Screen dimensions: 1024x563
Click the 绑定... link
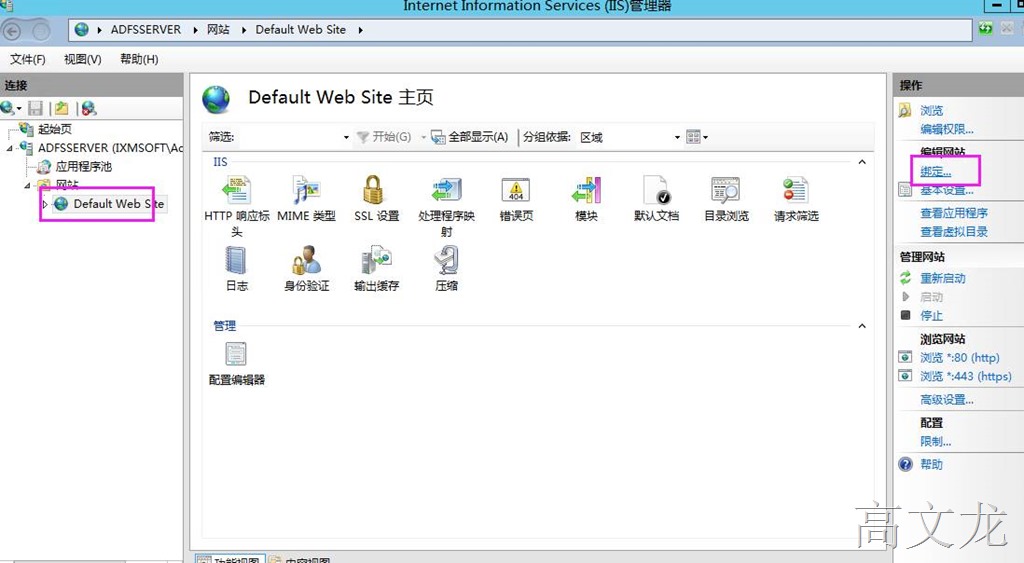[936, 172]
